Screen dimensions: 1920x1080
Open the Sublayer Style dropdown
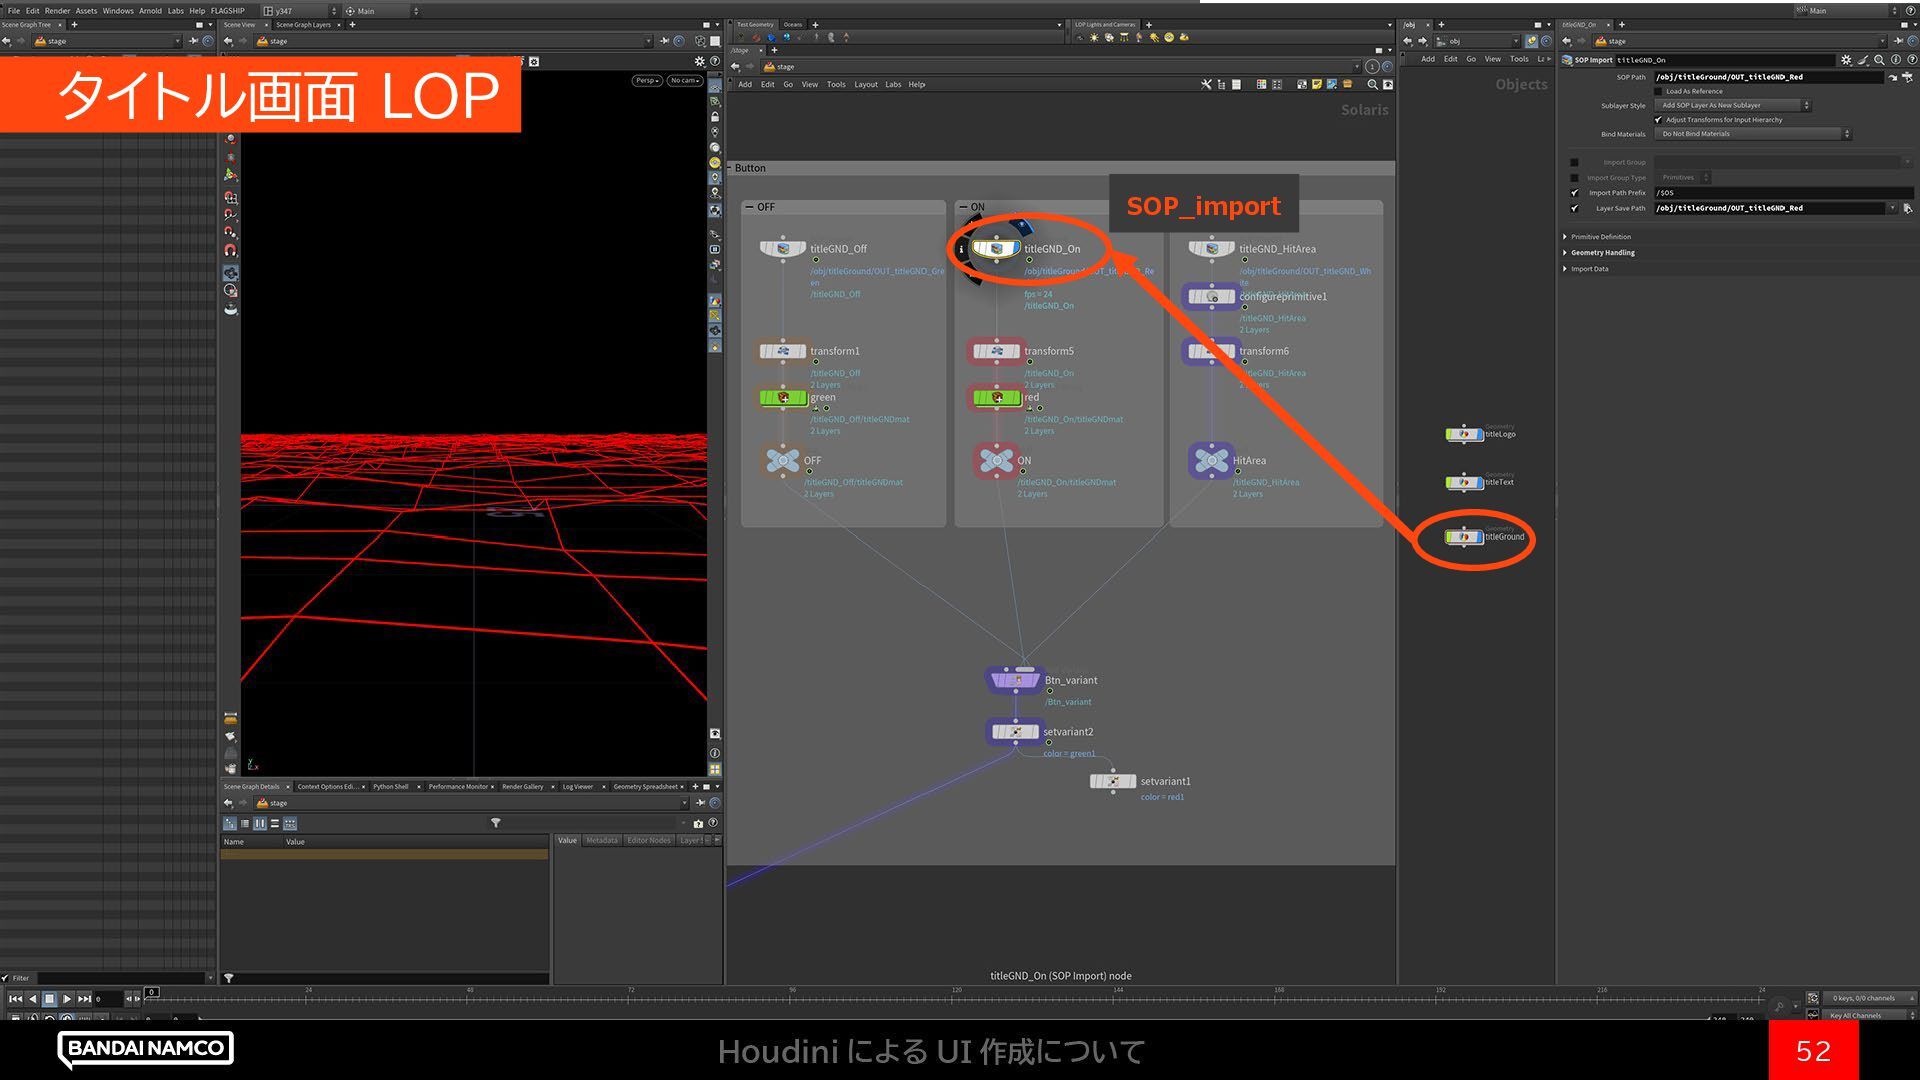click(1733, 105)
